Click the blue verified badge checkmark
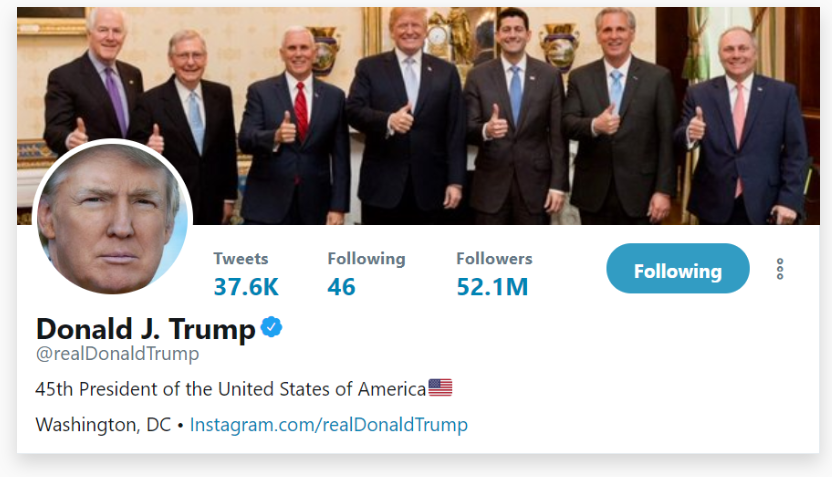The height and width of the screenshot is (477, 832). tap(271, 326)
